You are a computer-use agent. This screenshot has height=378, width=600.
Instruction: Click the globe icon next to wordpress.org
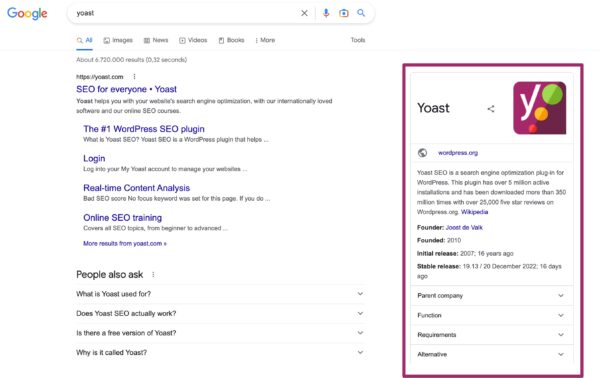coord(422,153)
